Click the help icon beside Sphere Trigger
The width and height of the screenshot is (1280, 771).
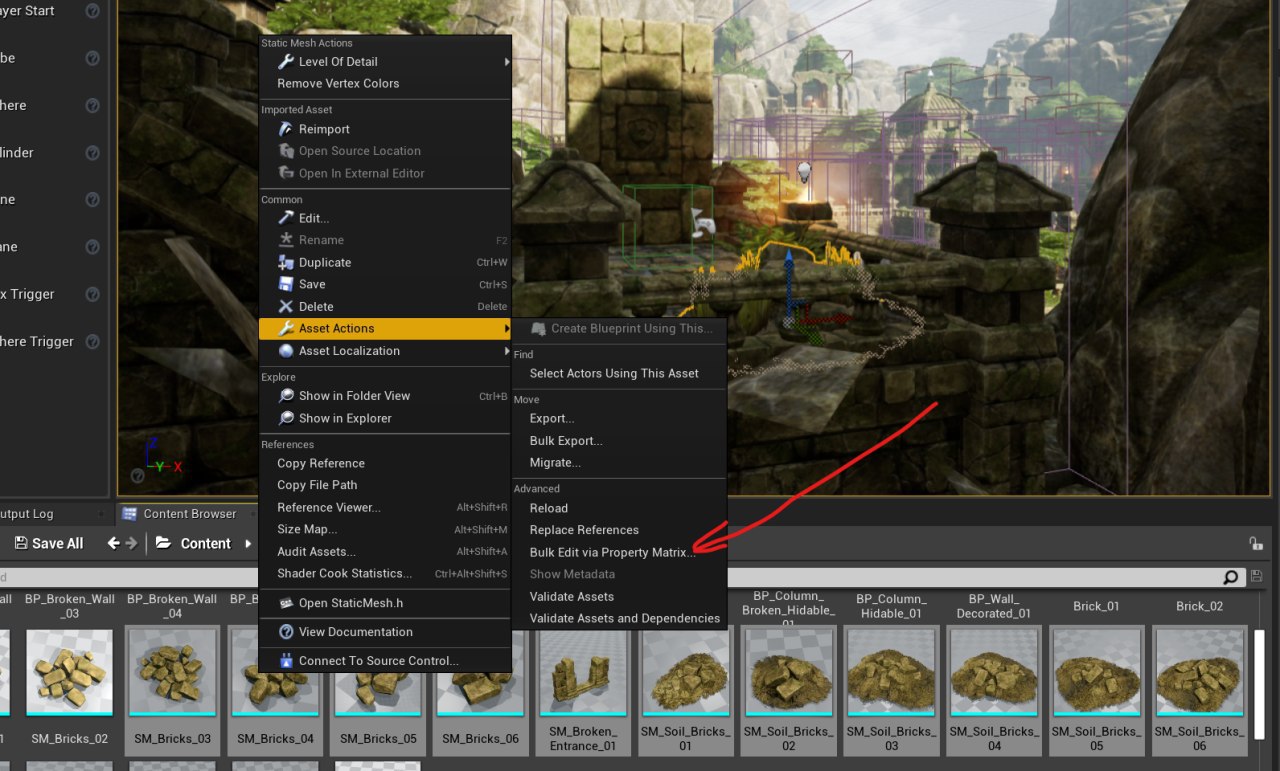[93, 341]
